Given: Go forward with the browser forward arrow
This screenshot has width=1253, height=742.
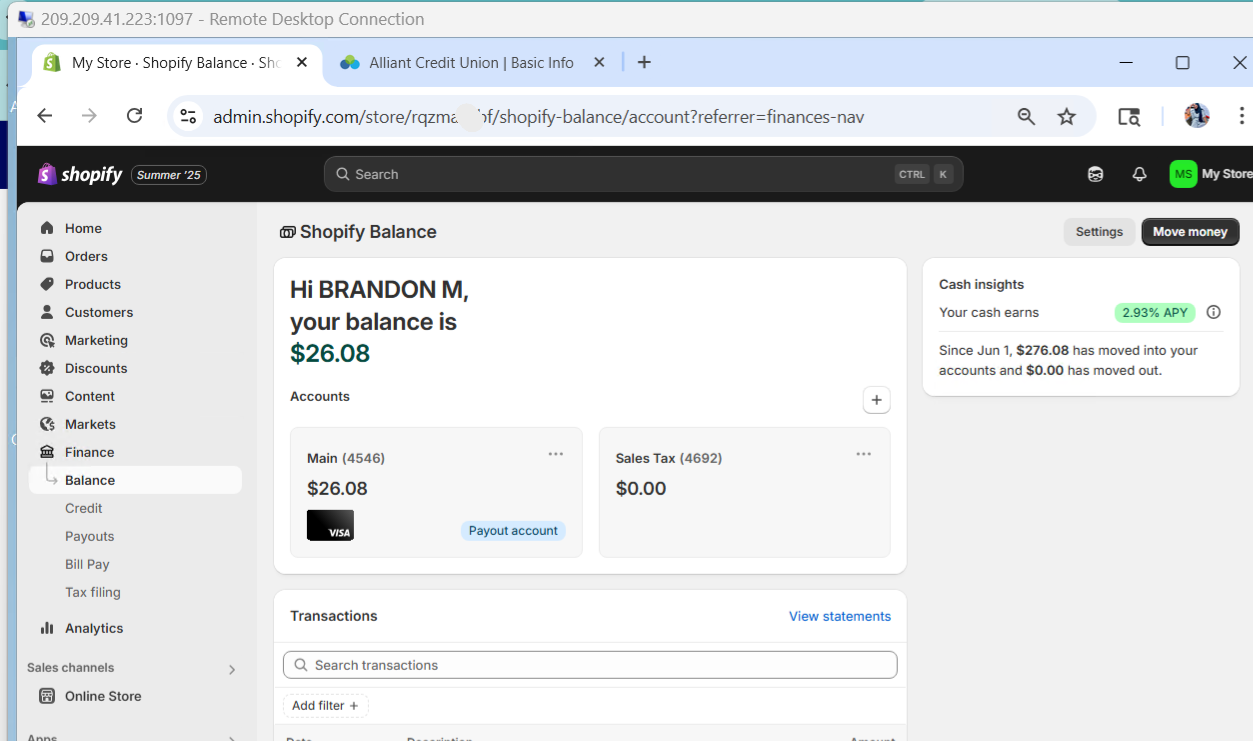Looking at the screenshot, I should [x=90, y=116].
